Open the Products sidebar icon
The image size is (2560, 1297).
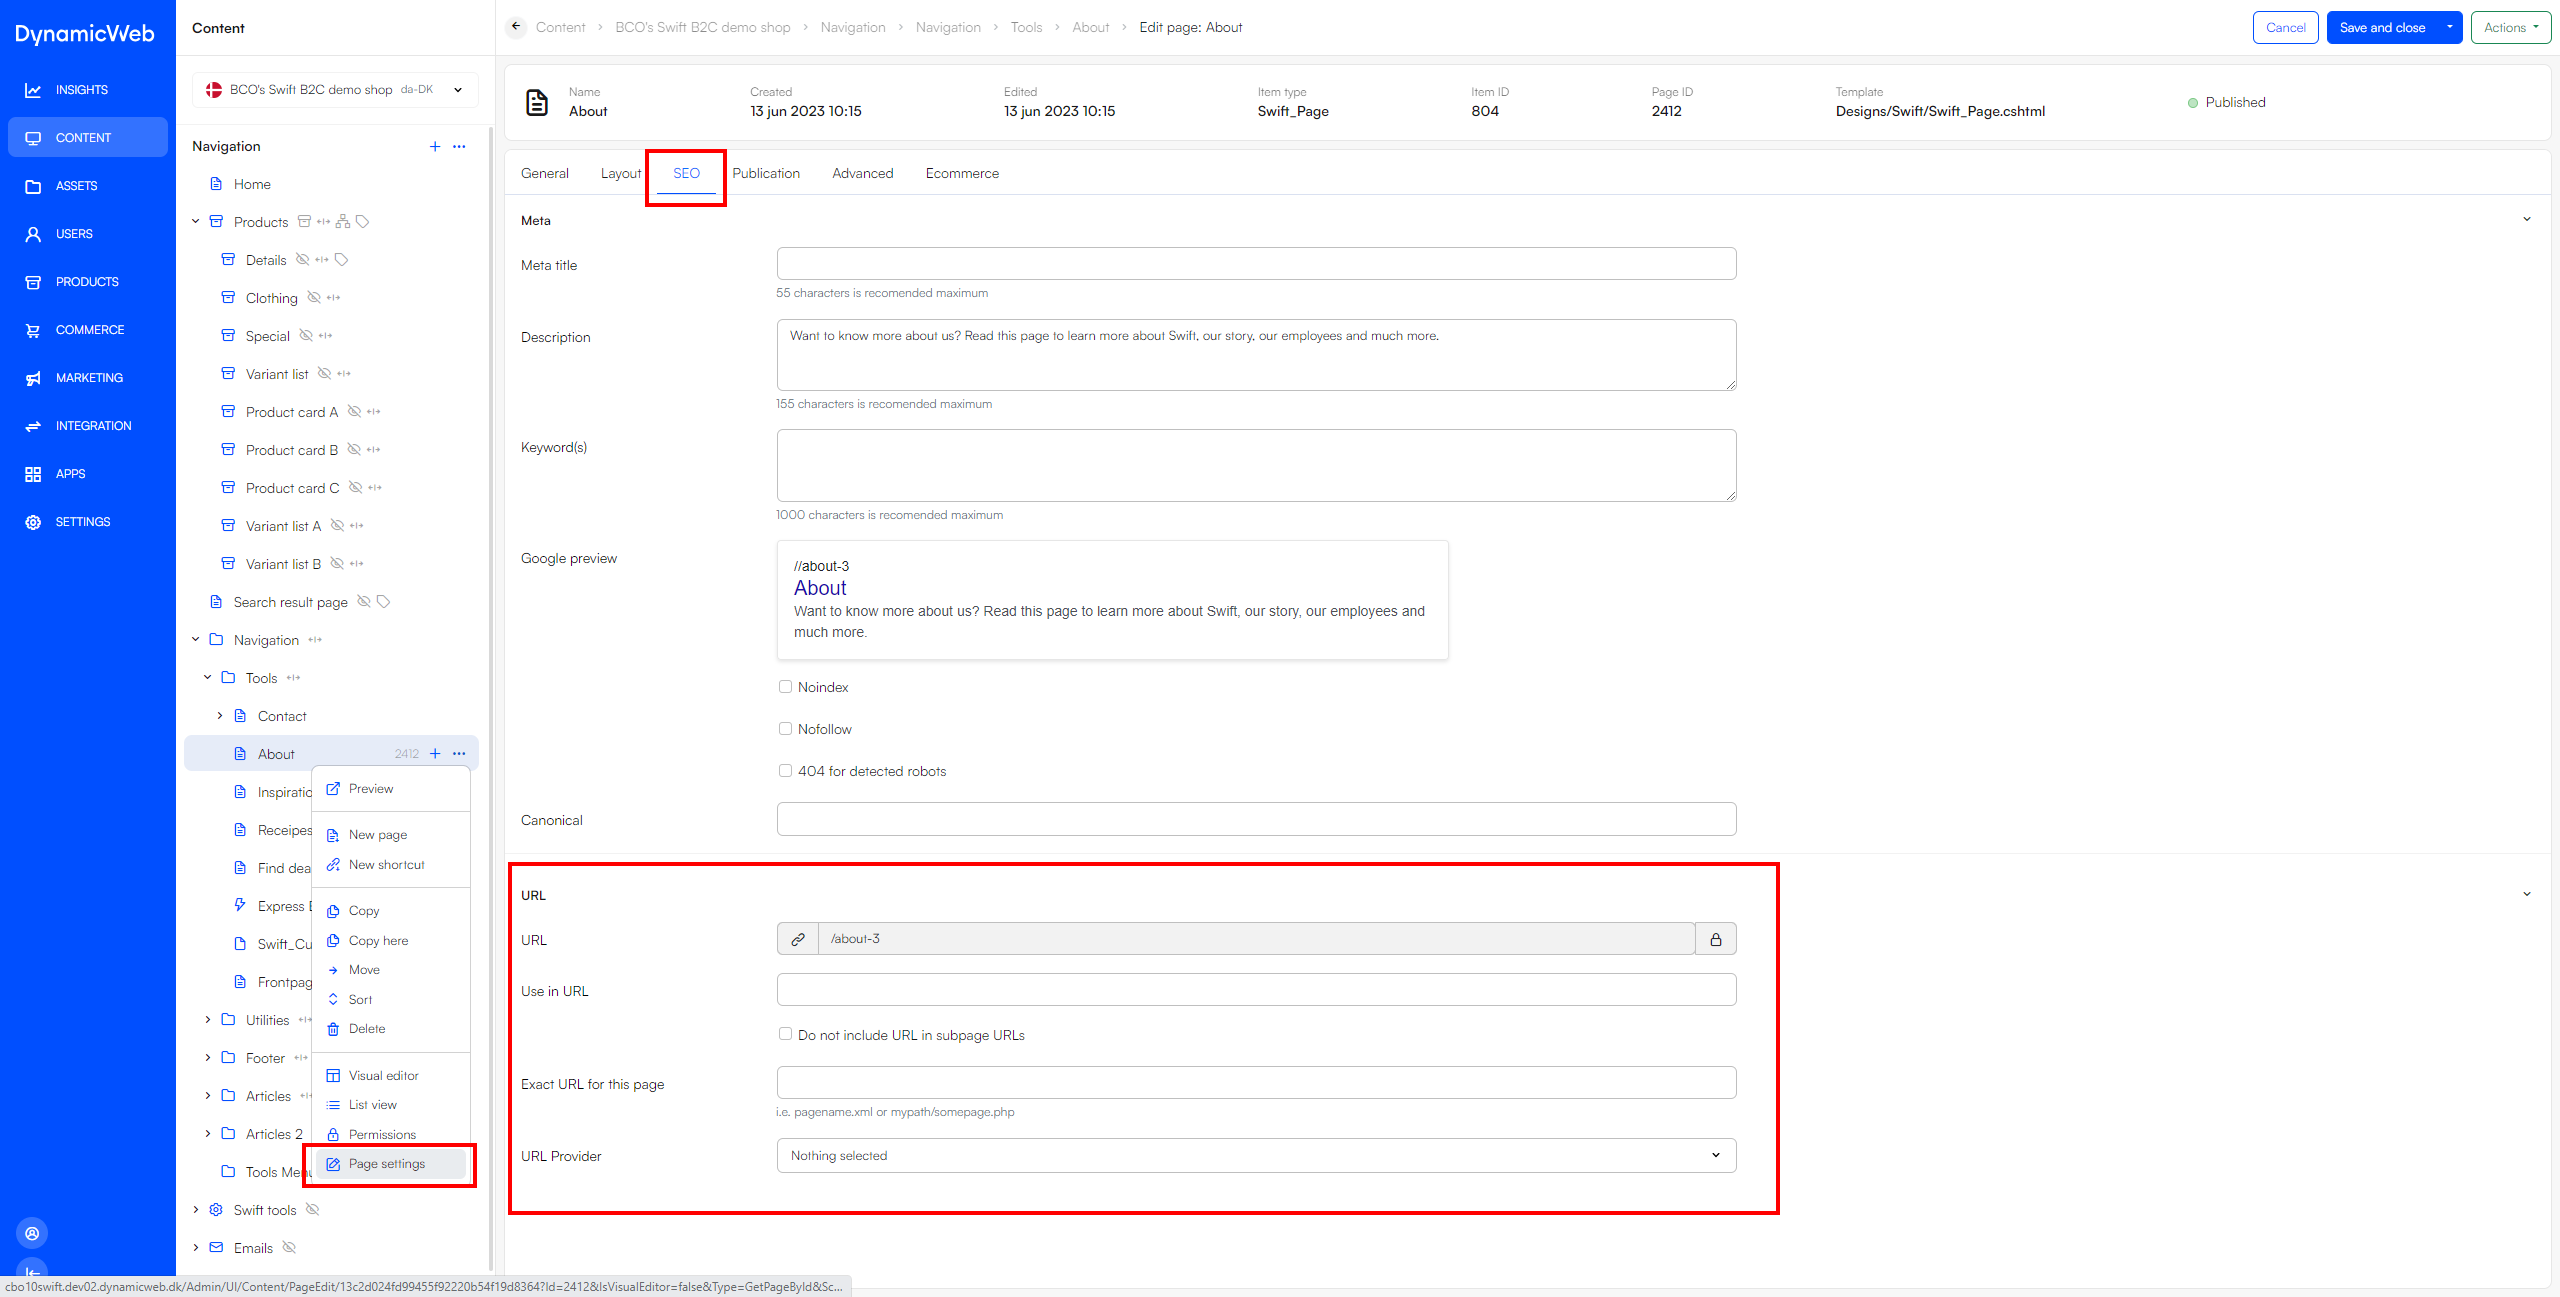point(33,282)
